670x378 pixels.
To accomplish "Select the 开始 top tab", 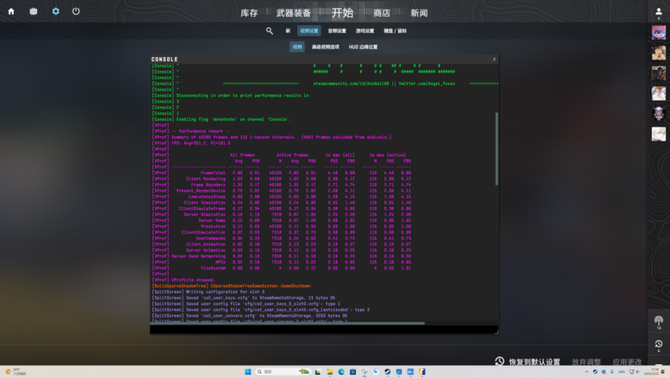I will [x=343, y=13].
